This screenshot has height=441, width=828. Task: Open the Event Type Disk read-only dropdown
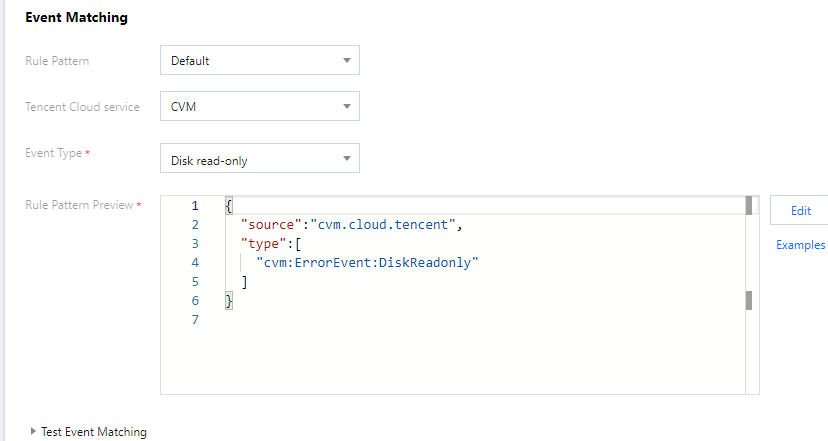(259, 158)
